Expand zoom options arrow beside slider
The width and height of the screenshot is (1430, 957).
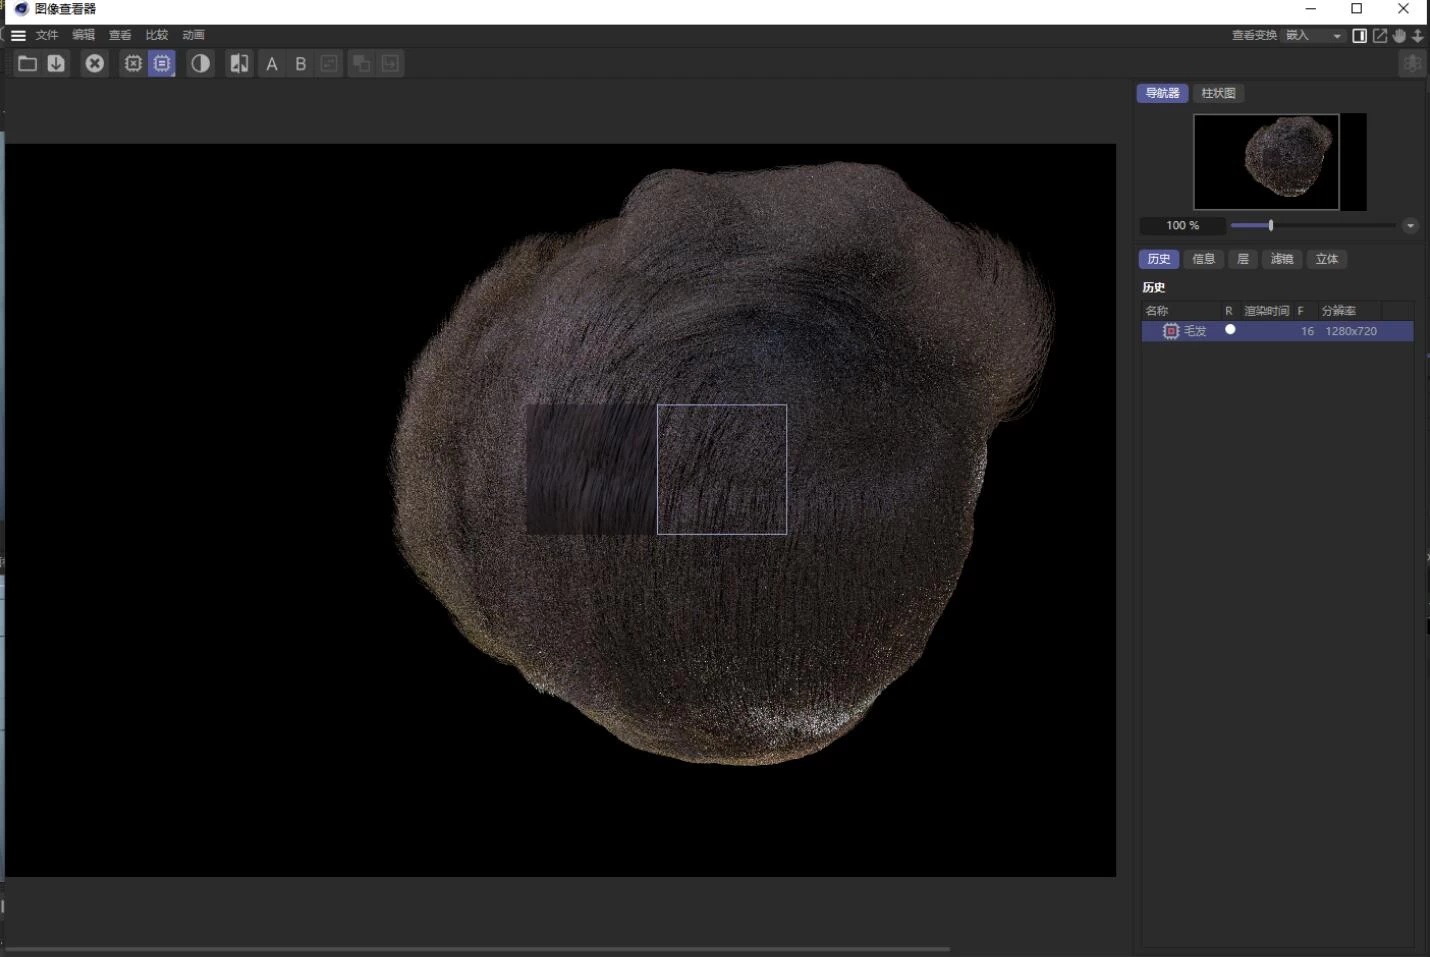(x=1410, y=226)
